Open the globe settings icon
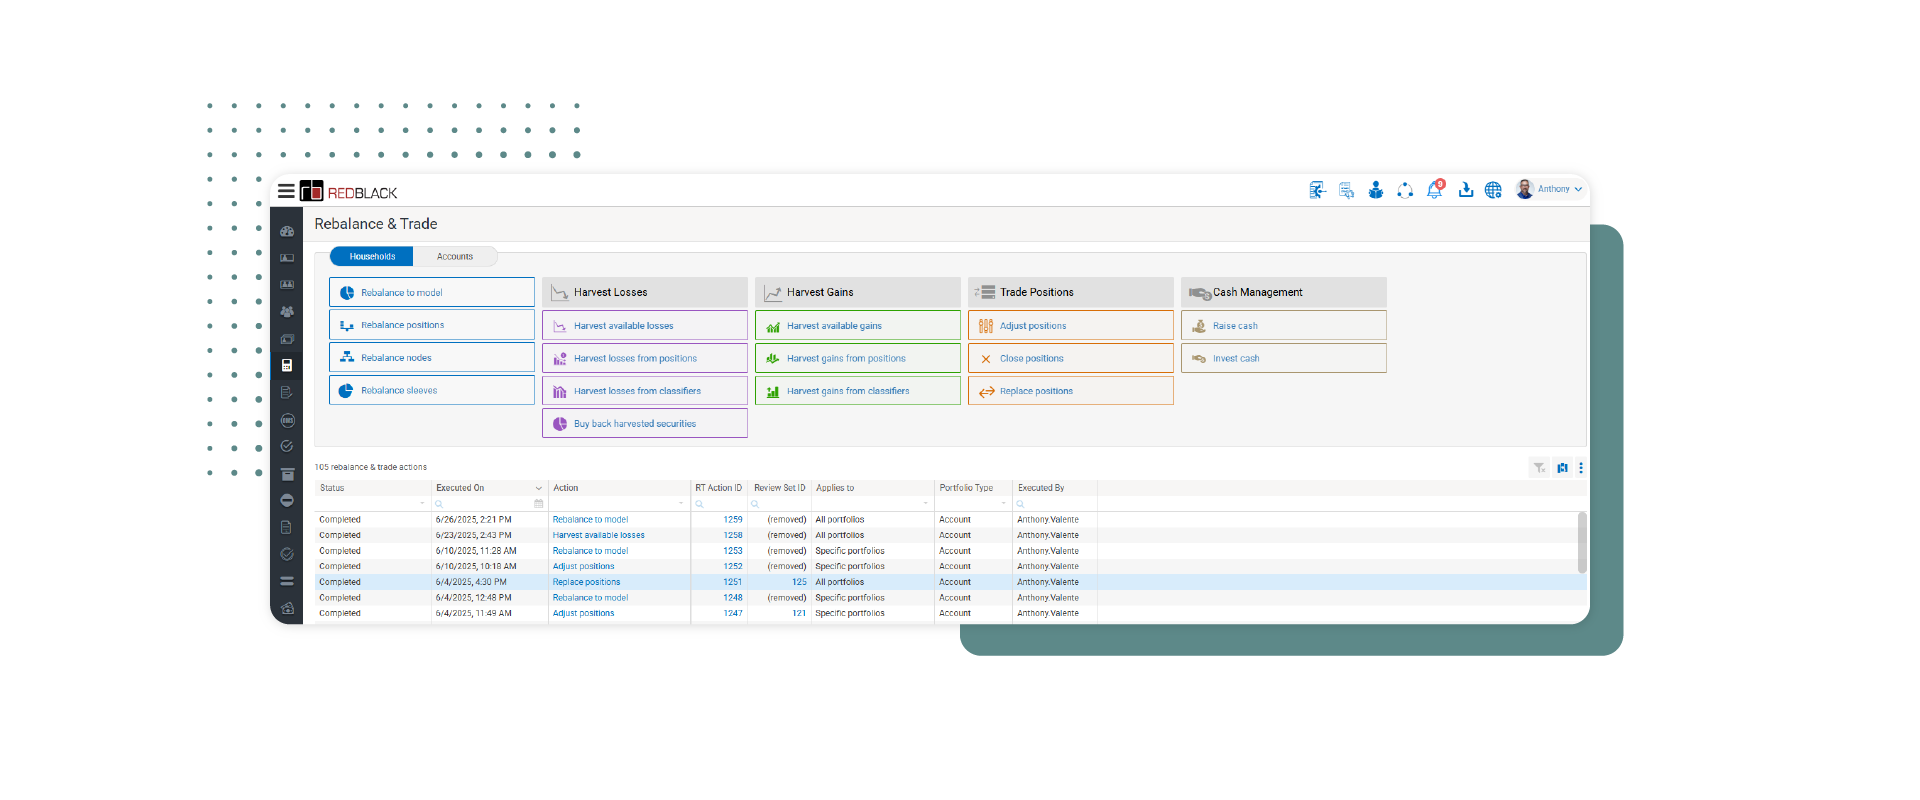This screenshot has width=1920, height=800. [1493, 190]
